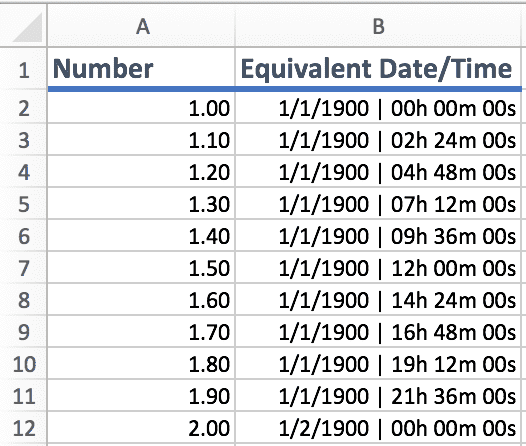Click the 'Number' header cell
The height and width of the screenshot is (446, 526).
tap(141, 69)
